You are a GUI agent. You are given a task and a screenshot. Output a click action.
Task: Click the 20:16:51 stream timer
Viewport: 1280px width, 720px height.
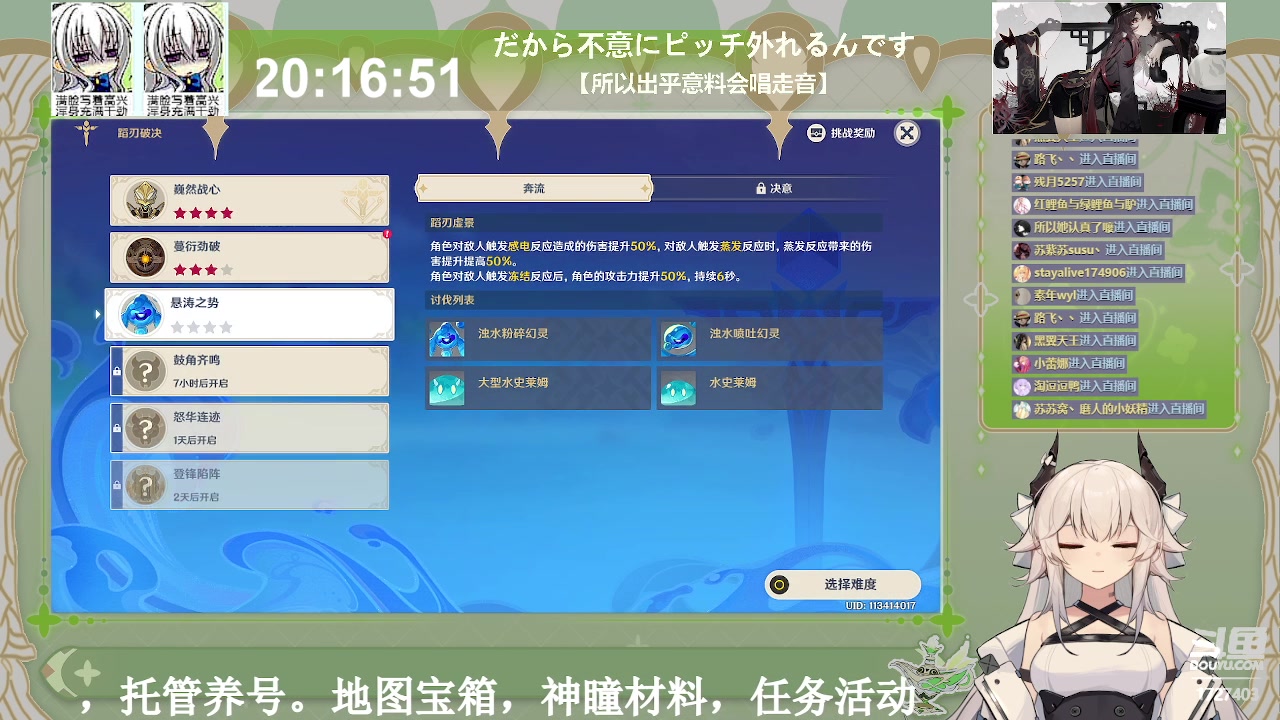(358, 78)
